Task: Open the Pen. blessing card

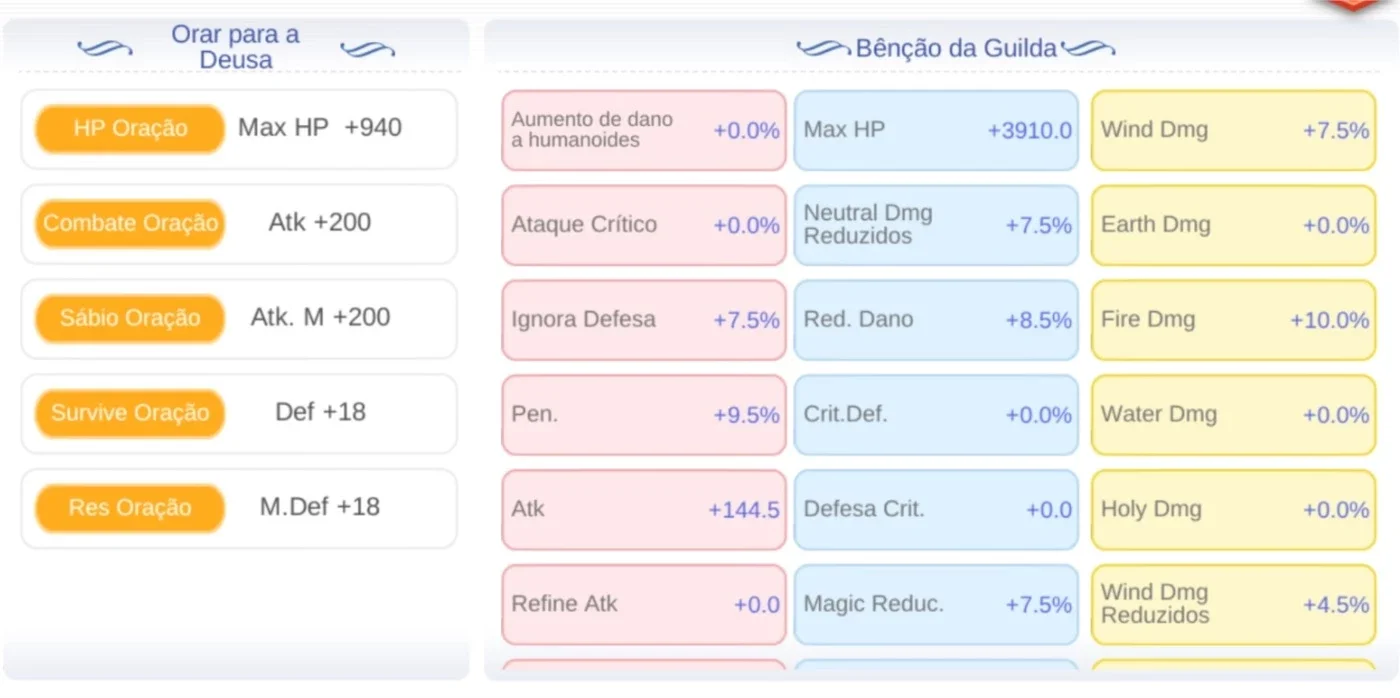Action: [644, 415]
